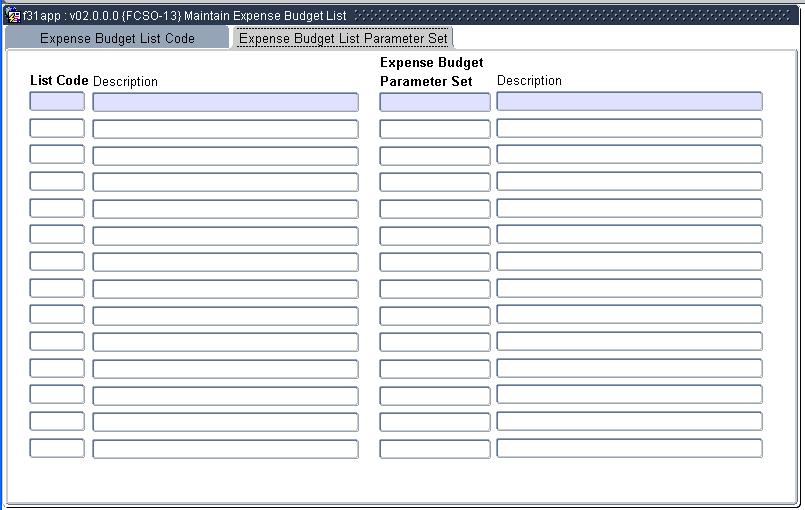Click the eighth row List Code Description field
The width and height of the screenshot is (805, 510).
[225, 288]
